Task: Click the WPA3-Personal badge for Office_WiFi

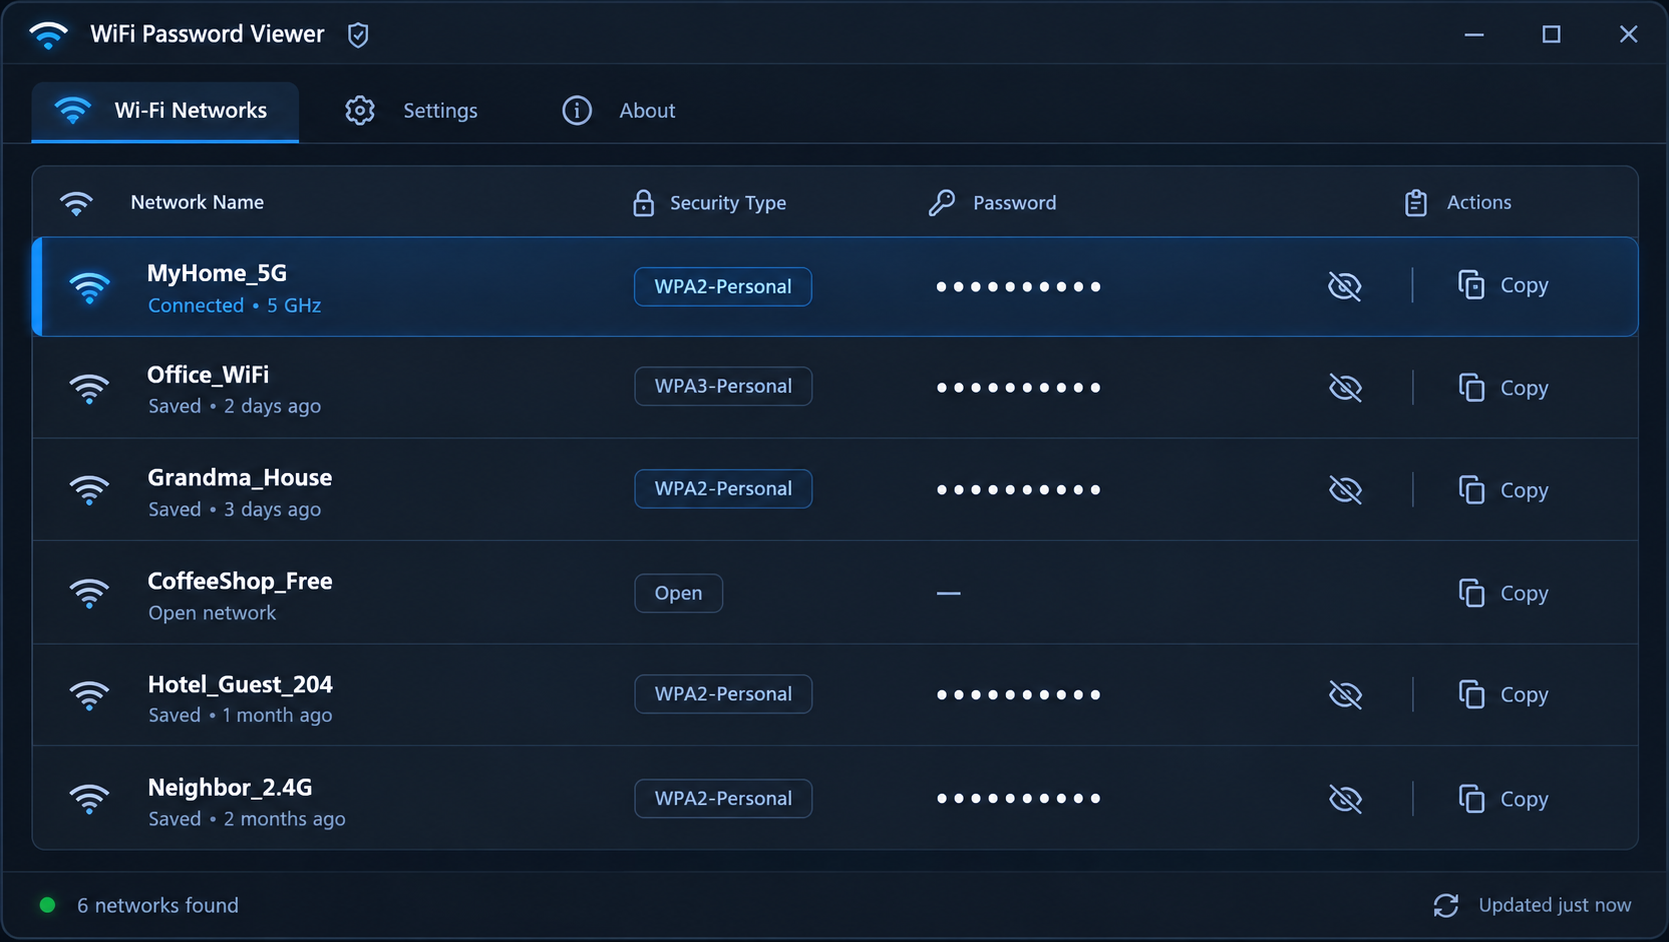Action: (x=723, y=386)
